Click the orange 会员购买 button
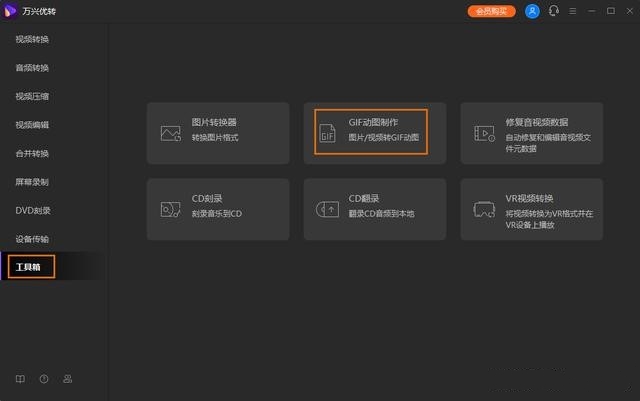The width and height of the screenshot is (640, 401). [491, 11]
